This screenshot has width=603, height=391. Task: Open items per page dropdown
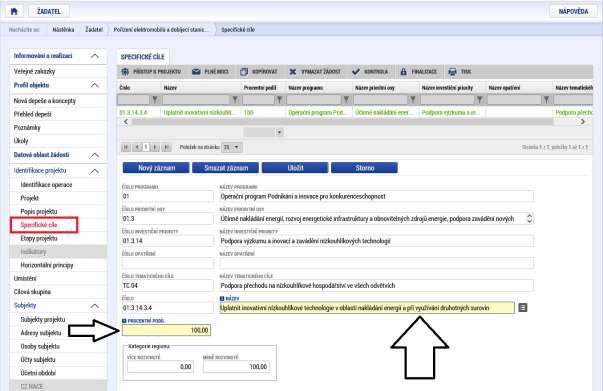pyautogui.click(x=231, y=147)
